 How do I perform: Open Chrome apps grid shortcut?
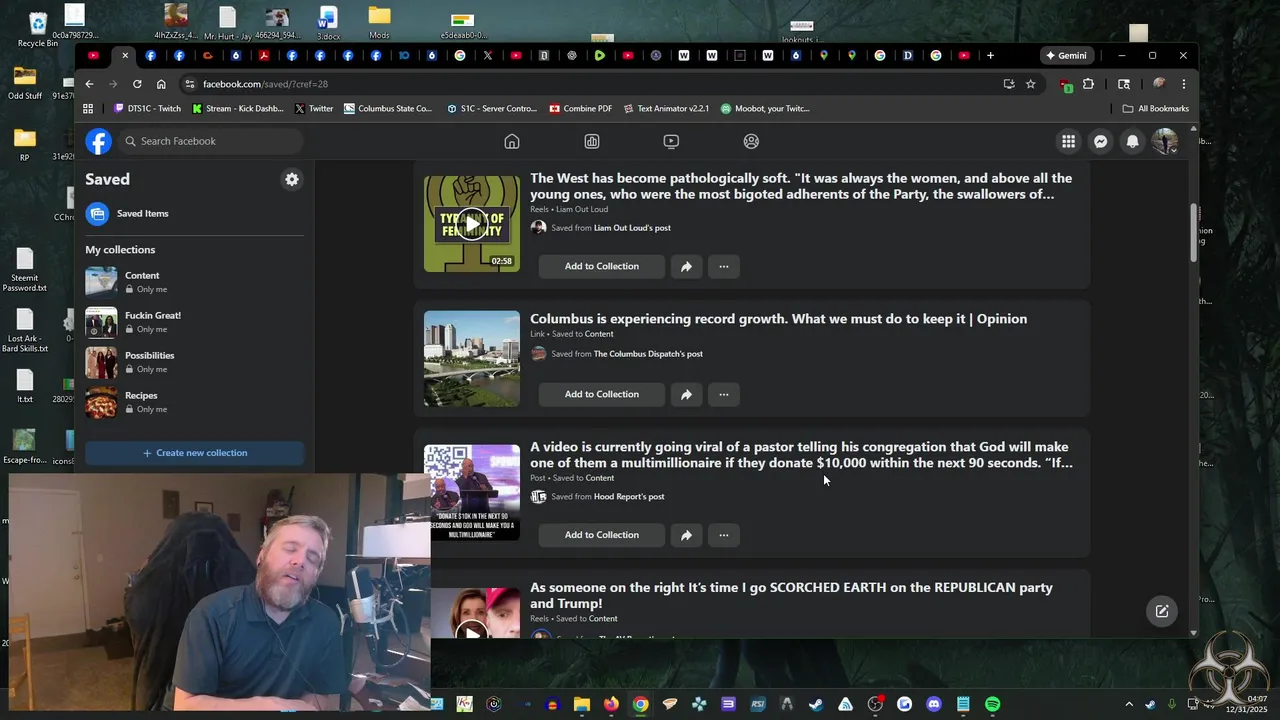click(88, 108)
